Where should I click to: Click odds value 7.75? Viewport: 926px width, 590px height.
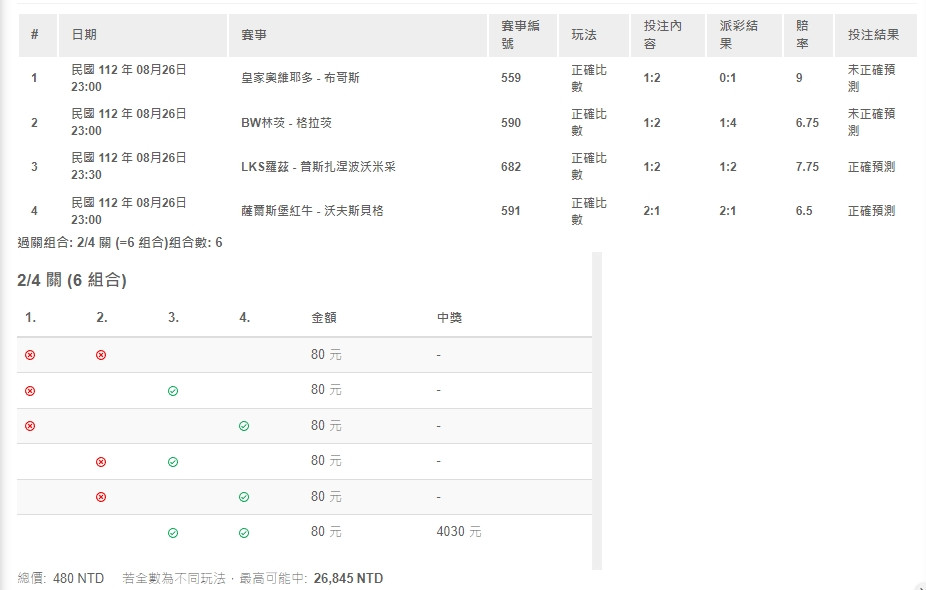[807, 167]
